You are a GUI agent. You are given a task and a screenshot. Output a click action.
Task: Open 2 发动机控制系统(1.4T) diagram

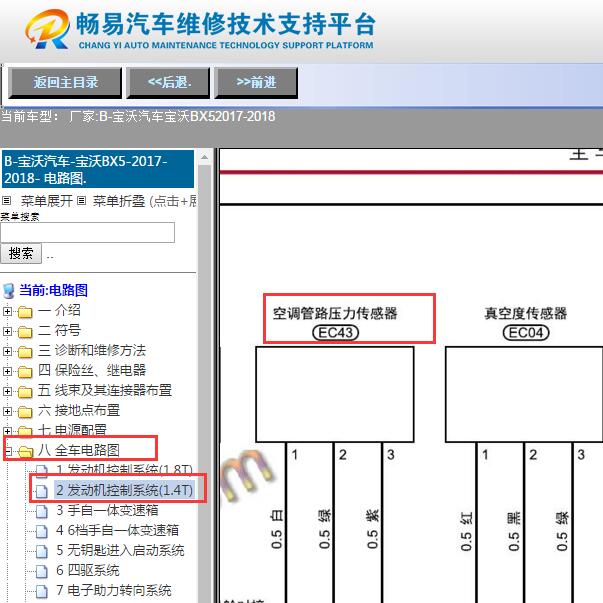pyautogui.click(x=124, y=490)
